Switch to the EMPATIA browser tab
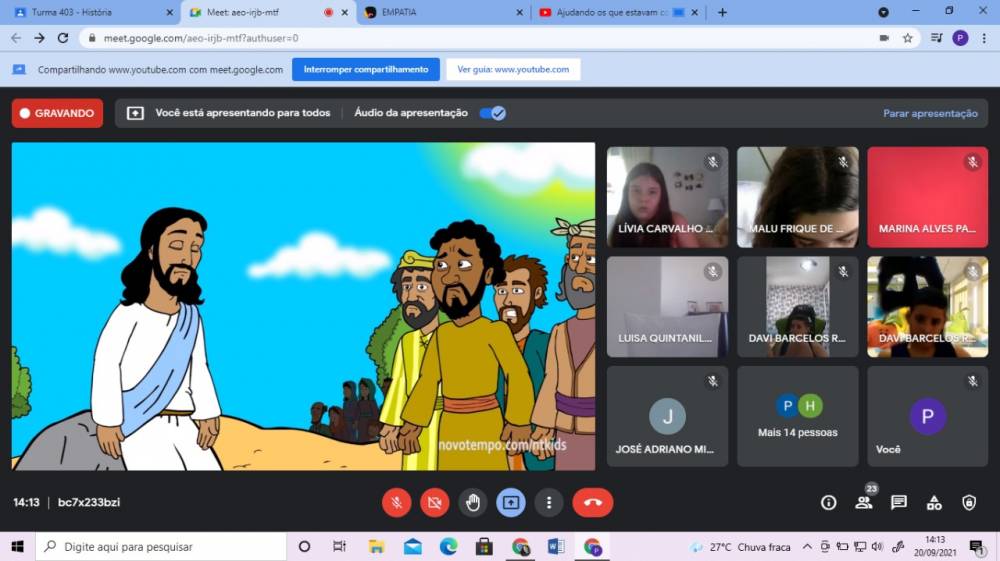 (x=440, y=12)
